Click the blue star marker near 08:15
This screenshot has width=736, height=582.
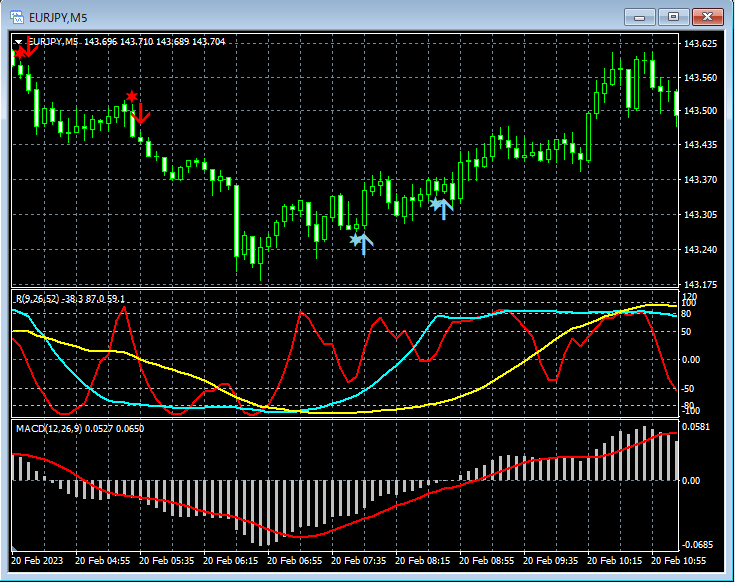[x=435, y=203]
